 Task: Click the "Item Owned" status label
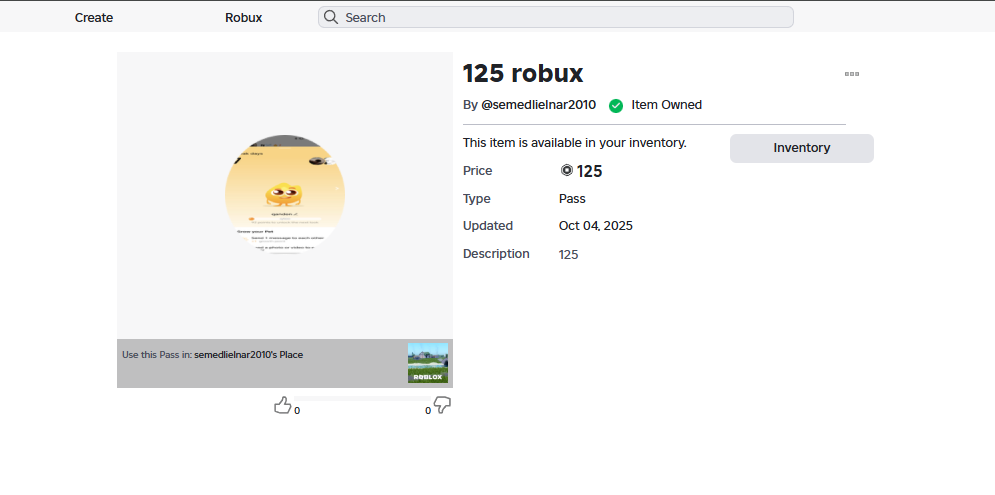666,105
